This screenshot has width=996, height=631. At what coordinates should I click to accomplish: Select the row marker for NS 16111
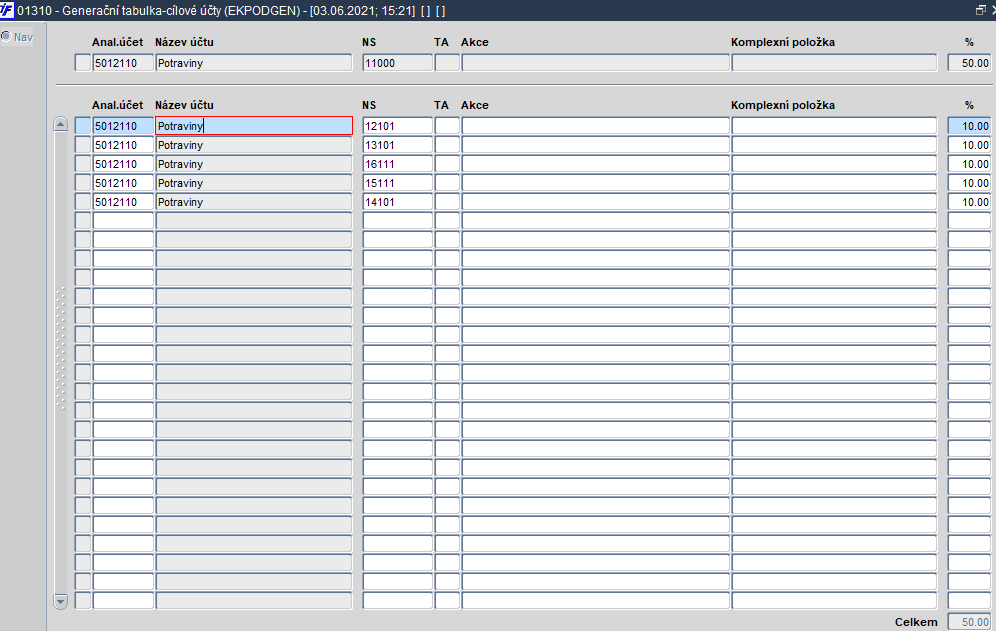pos(83,164)
